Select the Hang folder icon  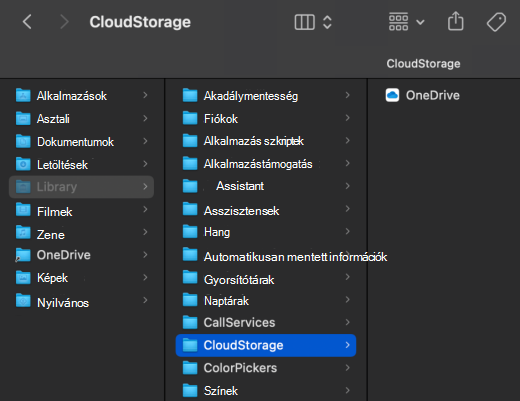(x=190, y=232)
